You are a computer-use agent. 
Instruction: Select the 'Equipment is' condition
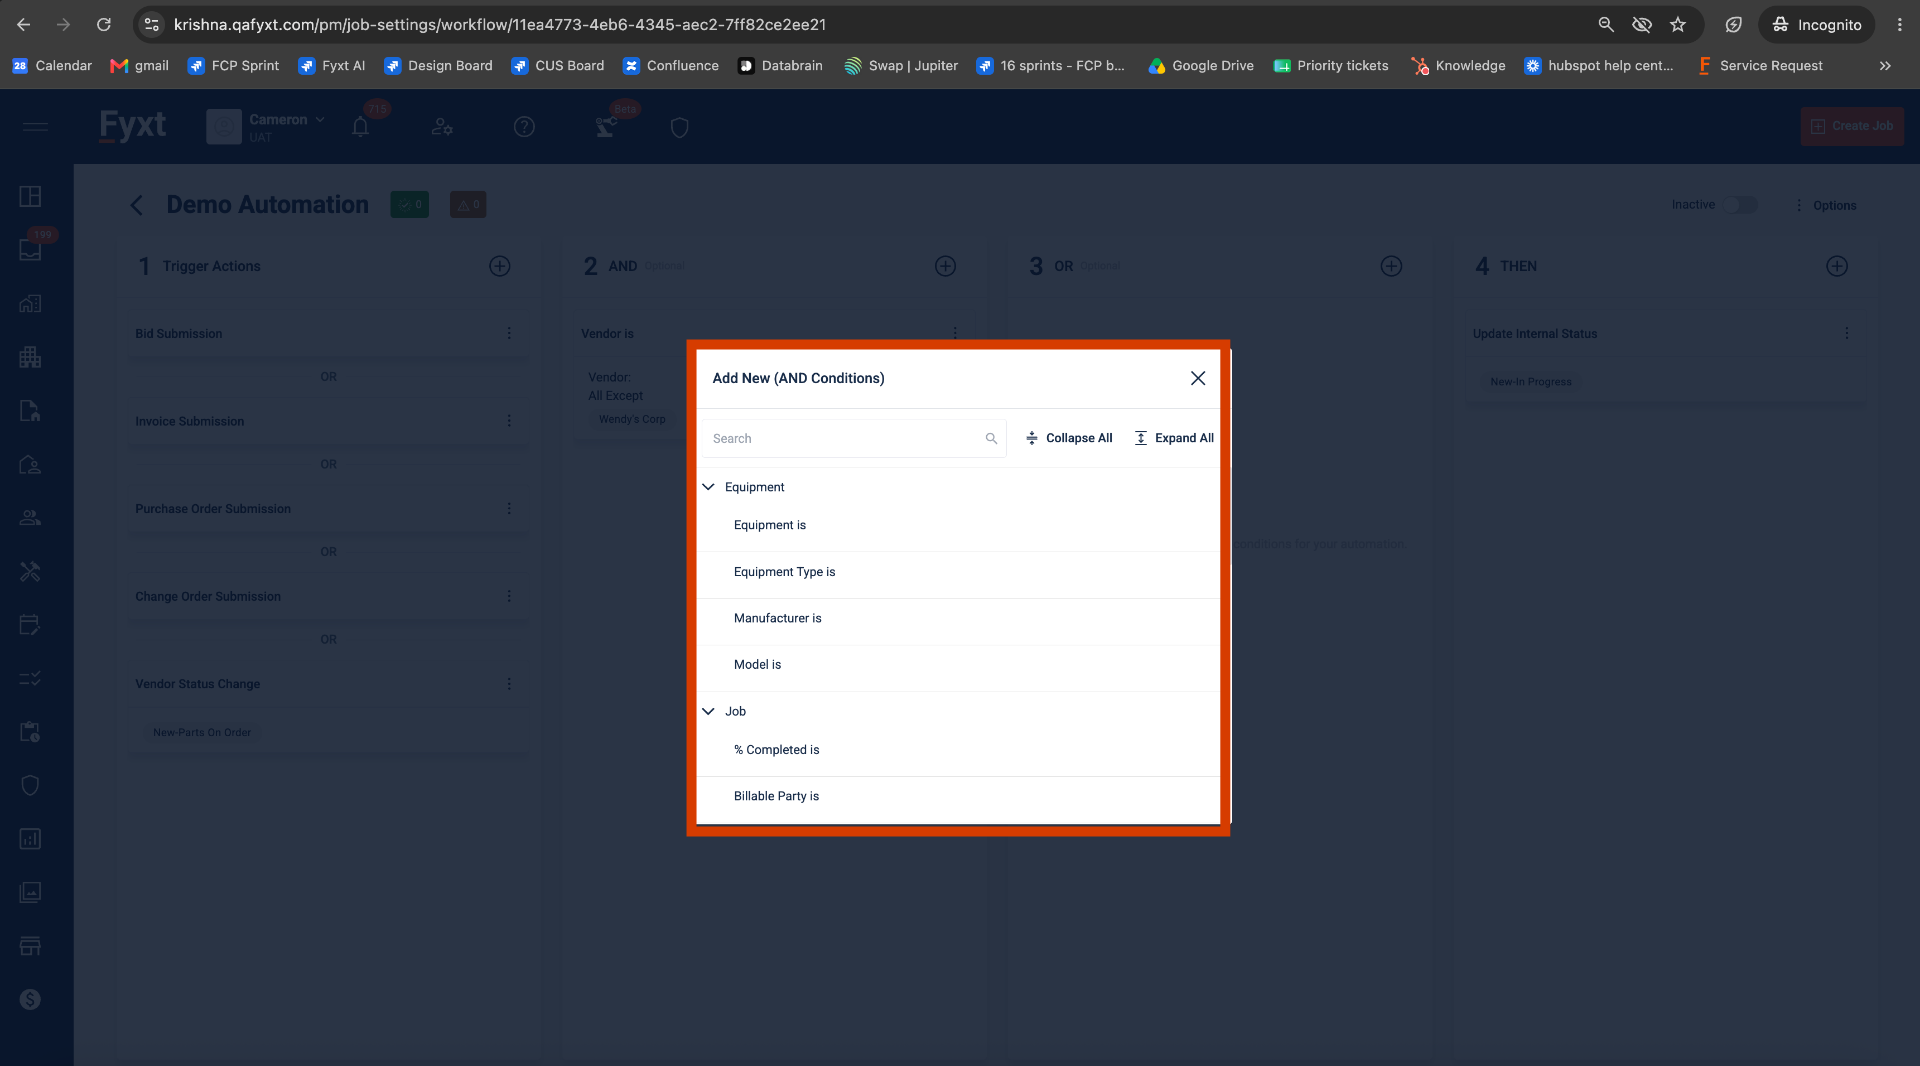coord(958,525)
